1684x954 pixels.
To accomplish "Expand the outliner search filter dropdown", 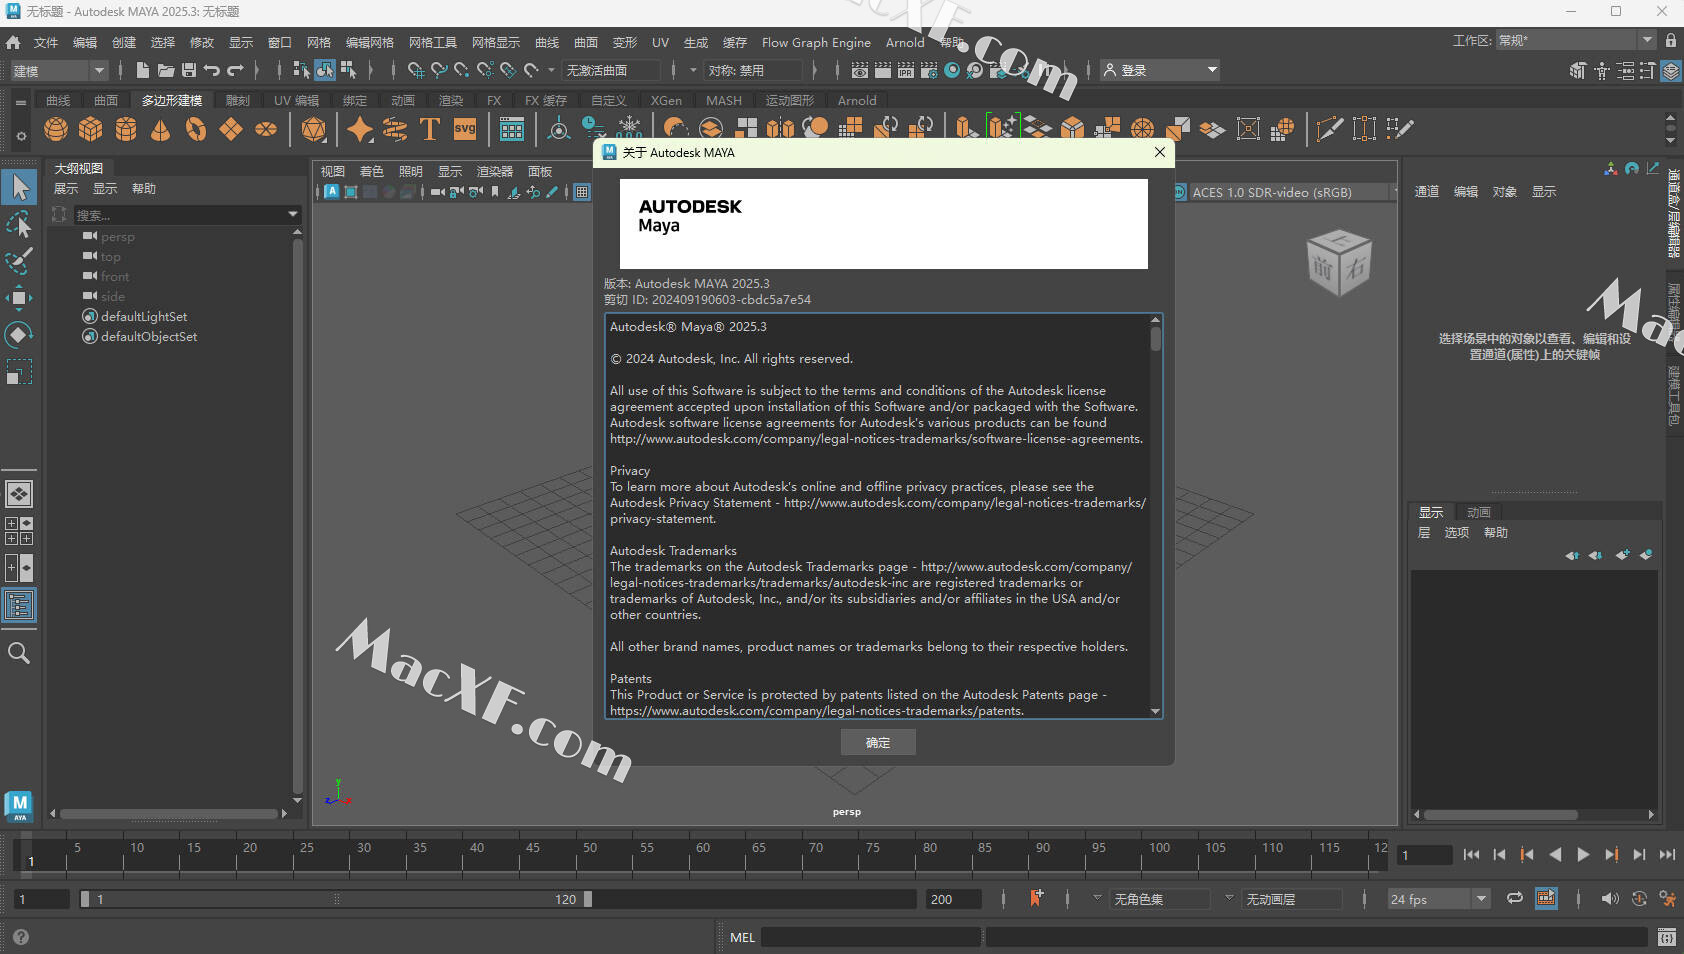I will pos(293,214).
